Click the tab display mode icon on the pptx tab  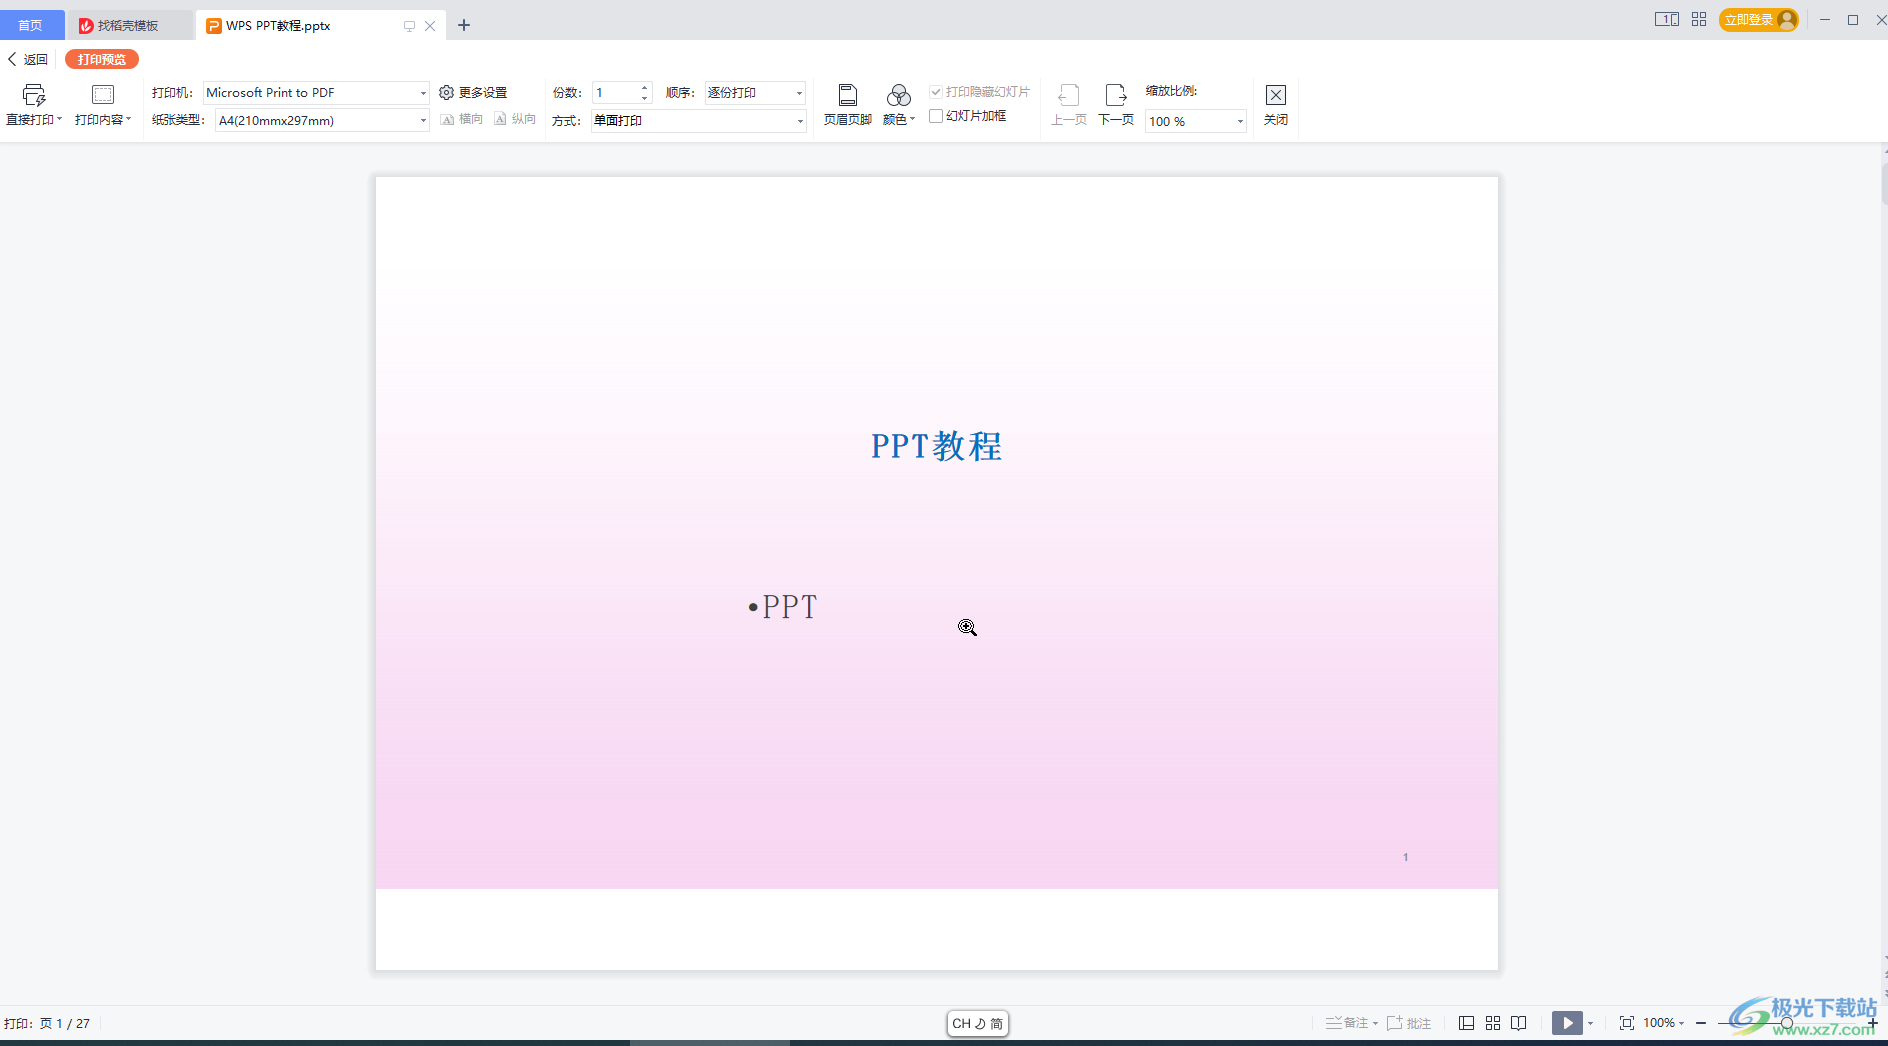click(x=409, y=26)
